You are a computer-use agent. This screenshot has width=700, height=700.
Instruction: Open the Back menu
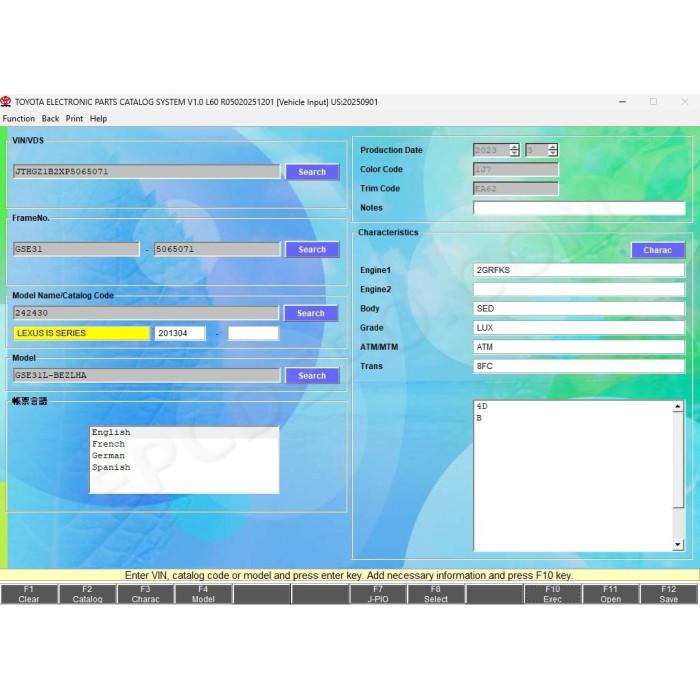(50, 119)
